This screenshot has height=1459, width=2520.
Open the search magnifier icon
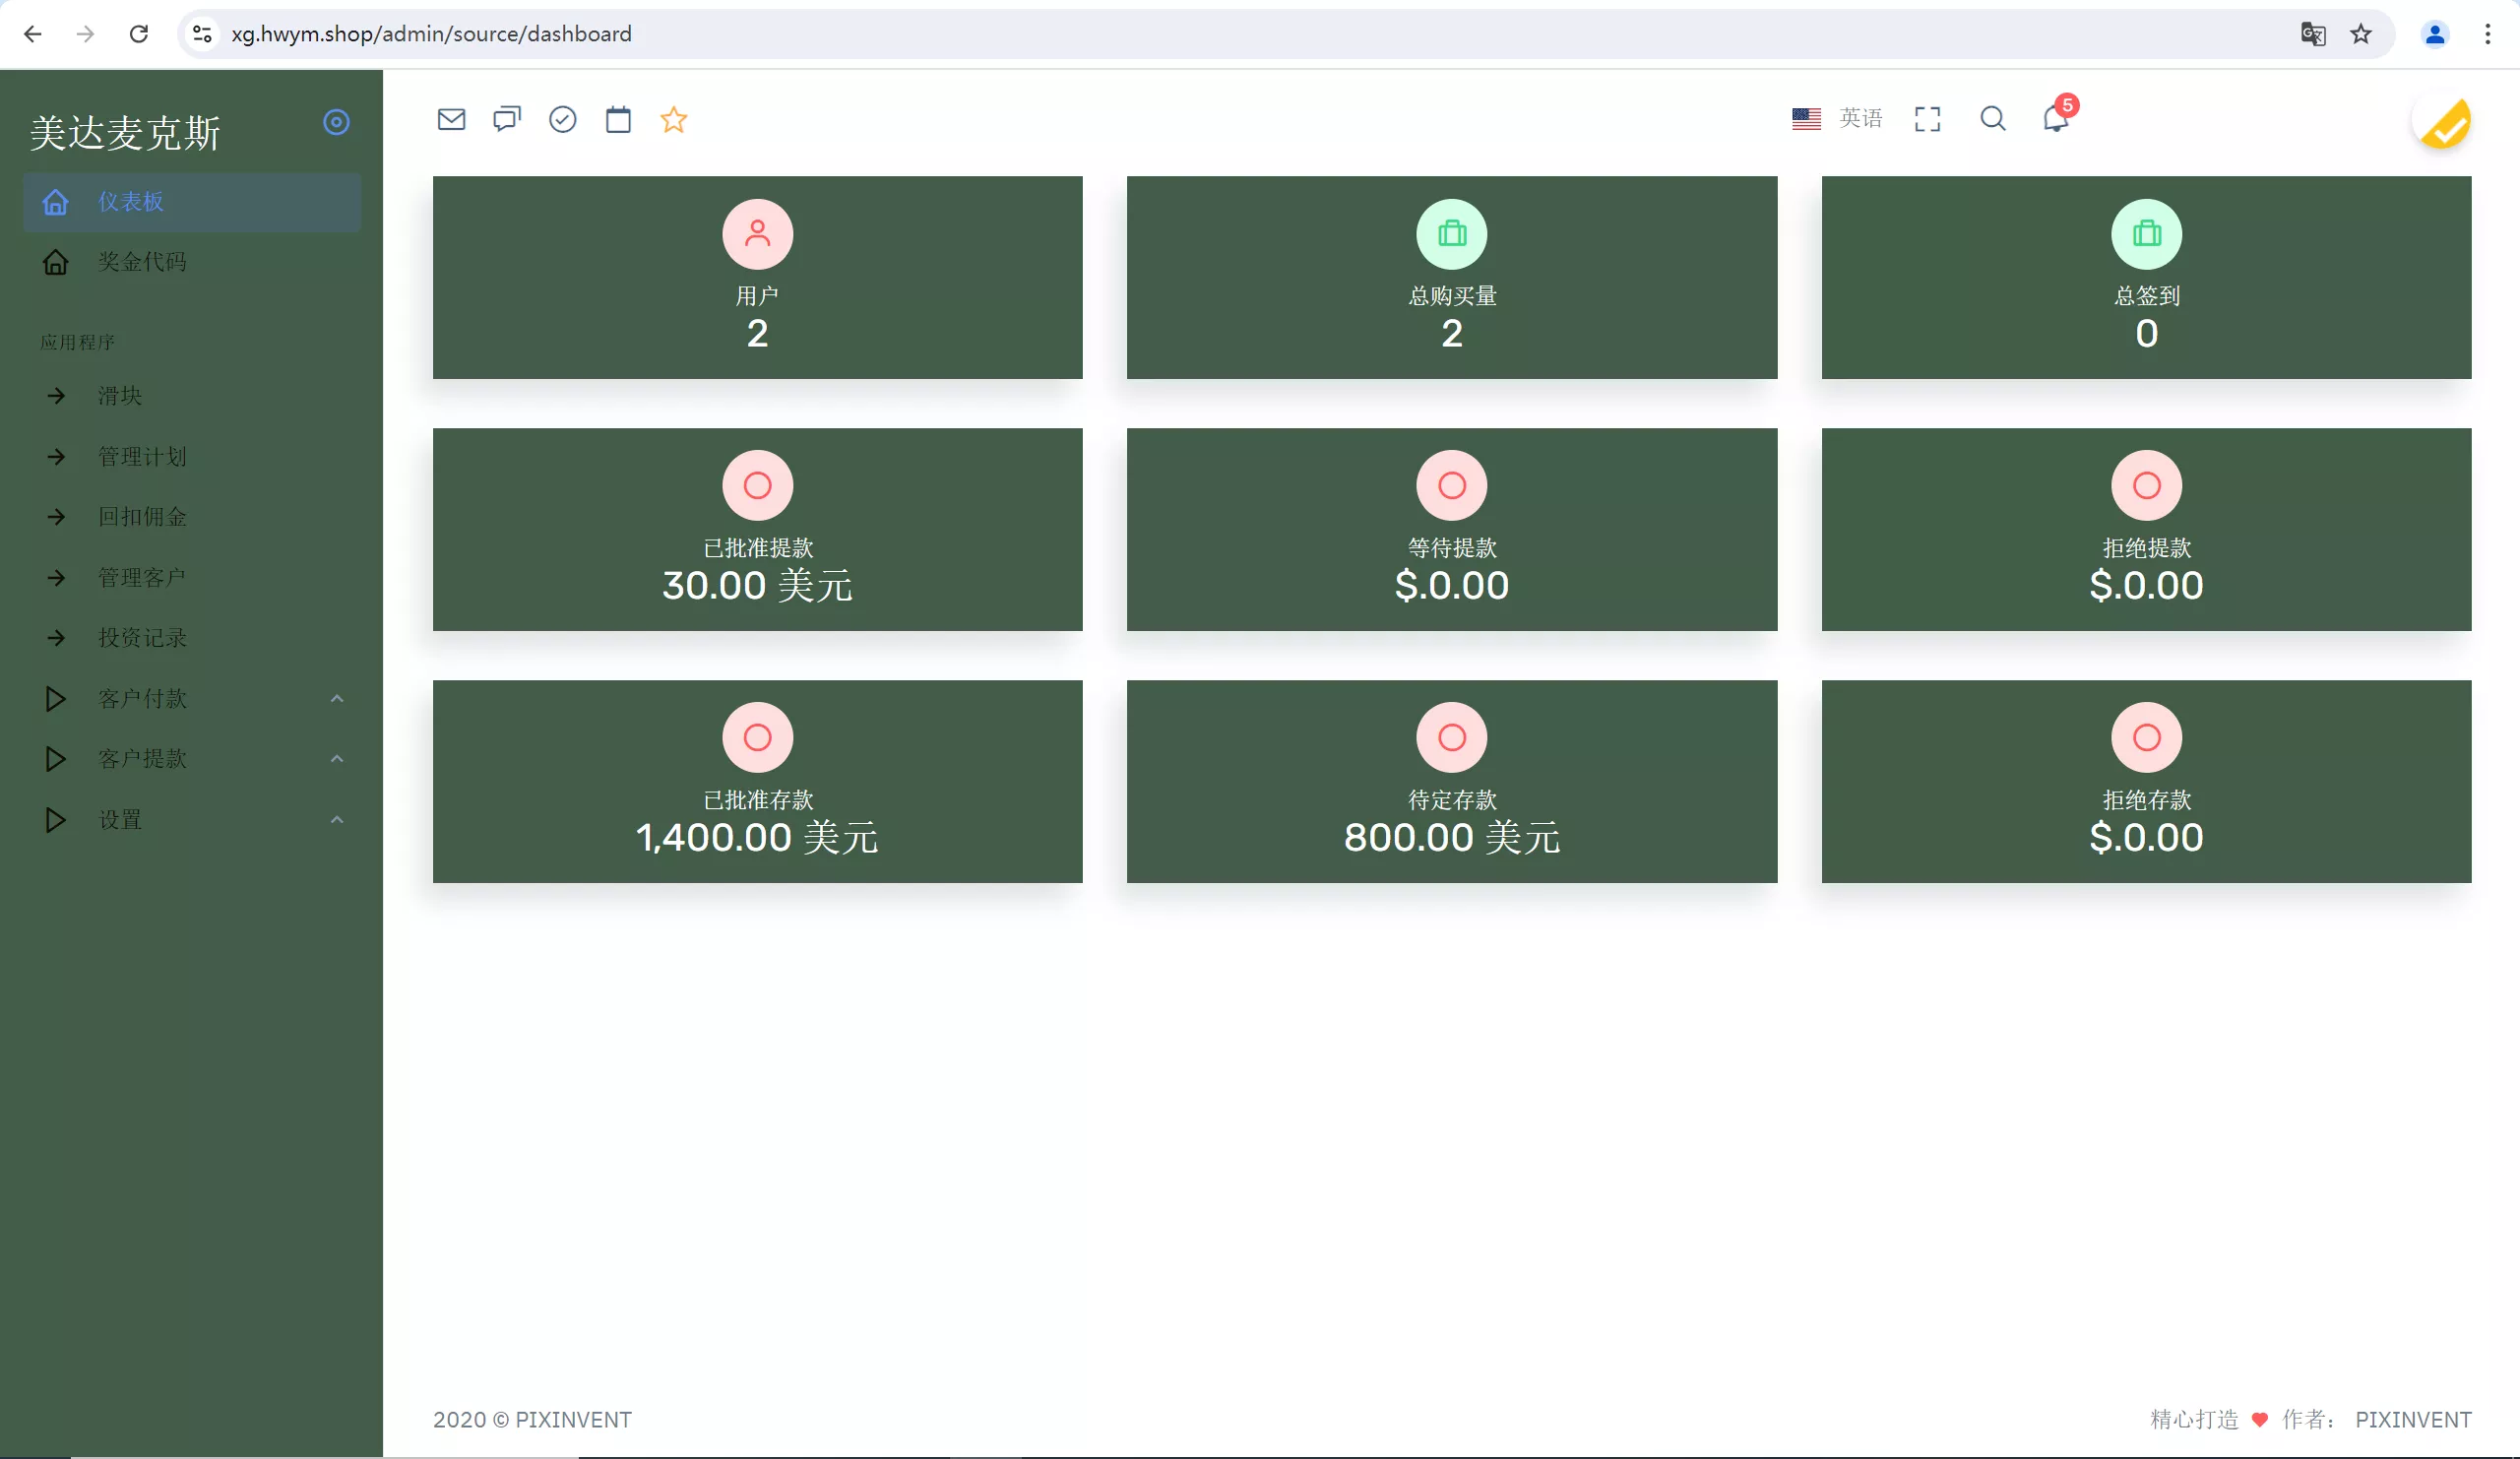click(x=1992, y=119)
